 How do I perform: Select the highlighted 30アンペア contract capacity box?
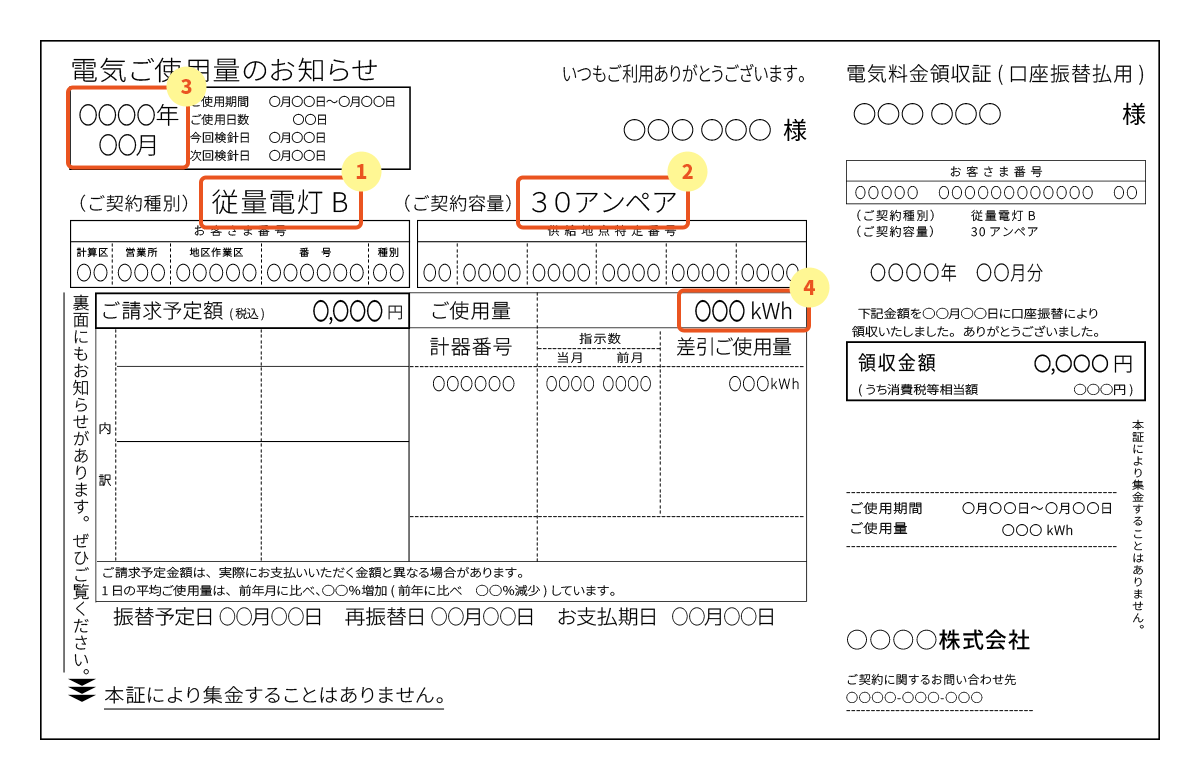tap(603, 203)
